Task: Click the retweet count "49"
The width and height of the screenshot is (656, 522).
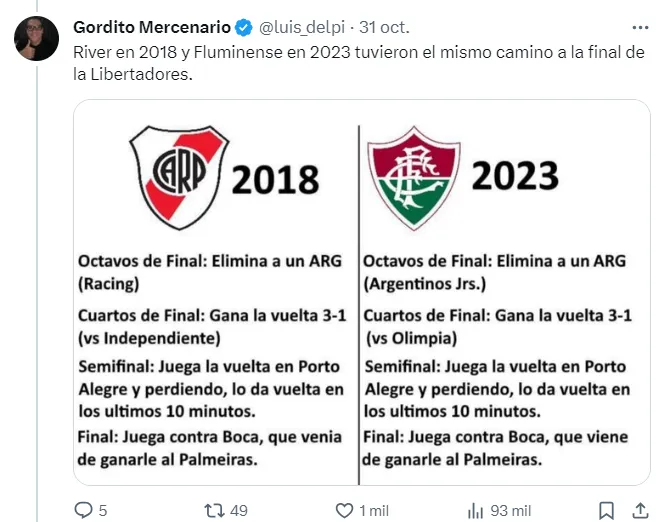Action: pos(239,510)
